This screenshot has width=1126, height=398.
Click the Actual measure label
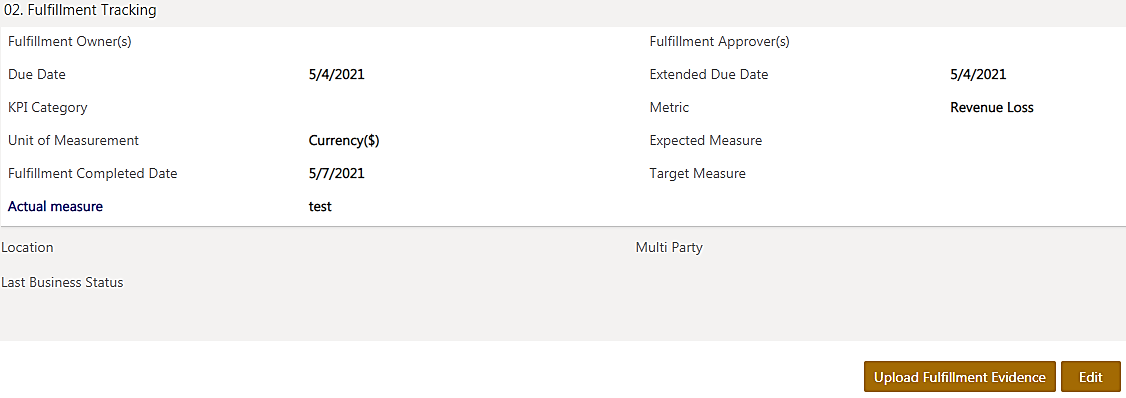(55, 207)
